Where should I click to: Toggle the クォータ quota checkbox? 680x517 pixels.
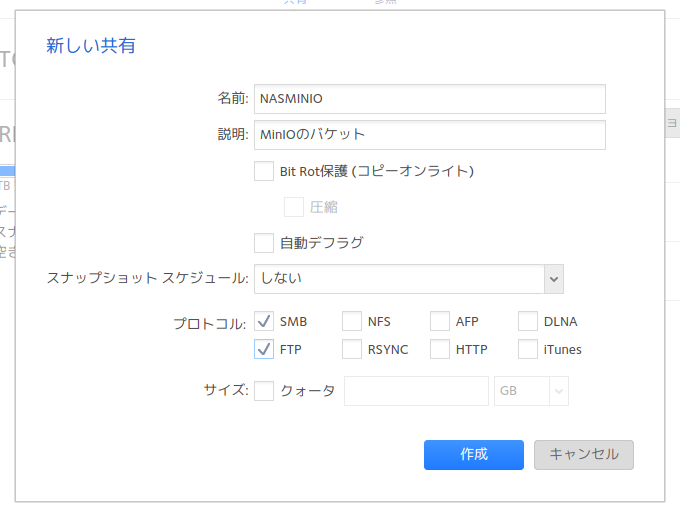(x=264, y=391)
